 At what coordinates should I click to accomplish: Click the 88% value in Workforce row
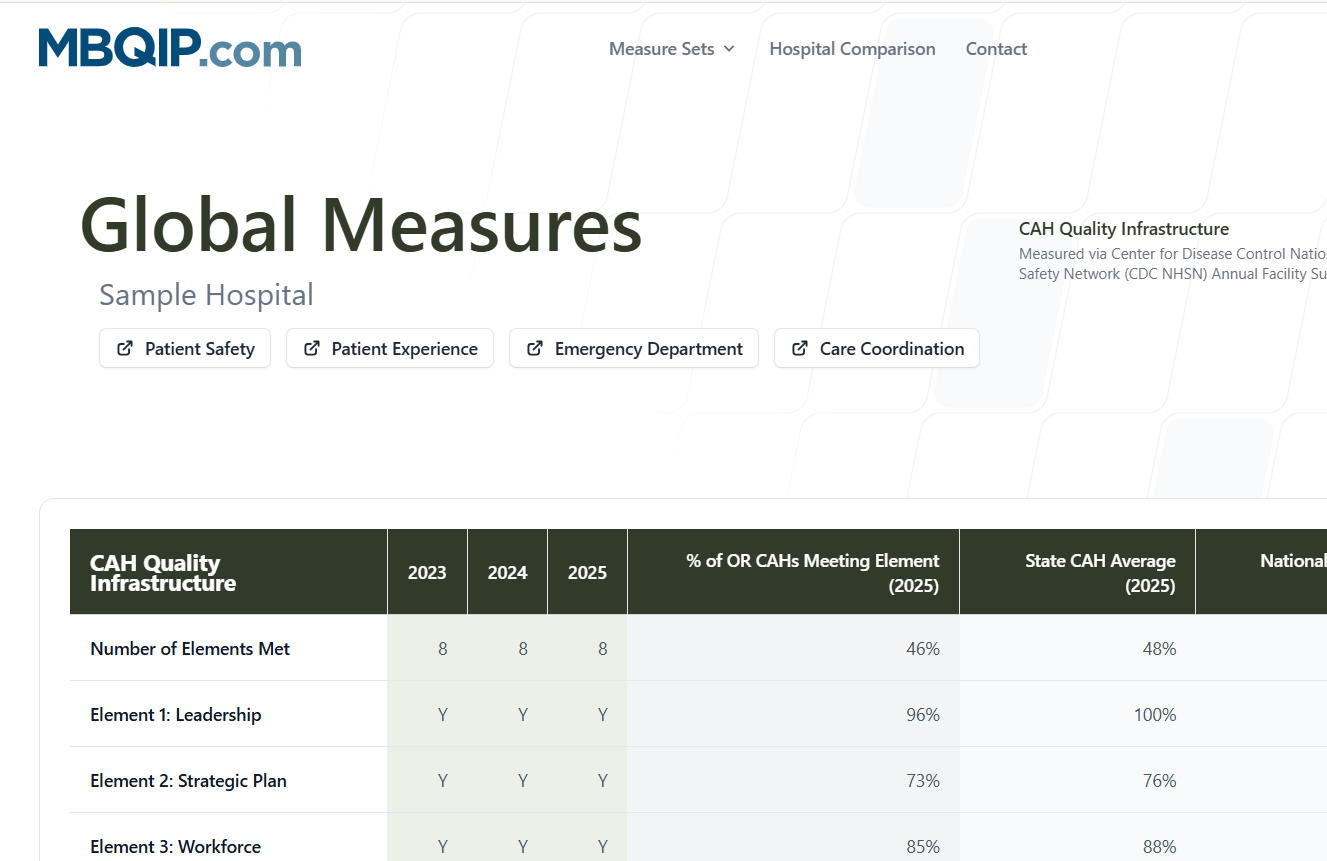tap(1159, 847)
